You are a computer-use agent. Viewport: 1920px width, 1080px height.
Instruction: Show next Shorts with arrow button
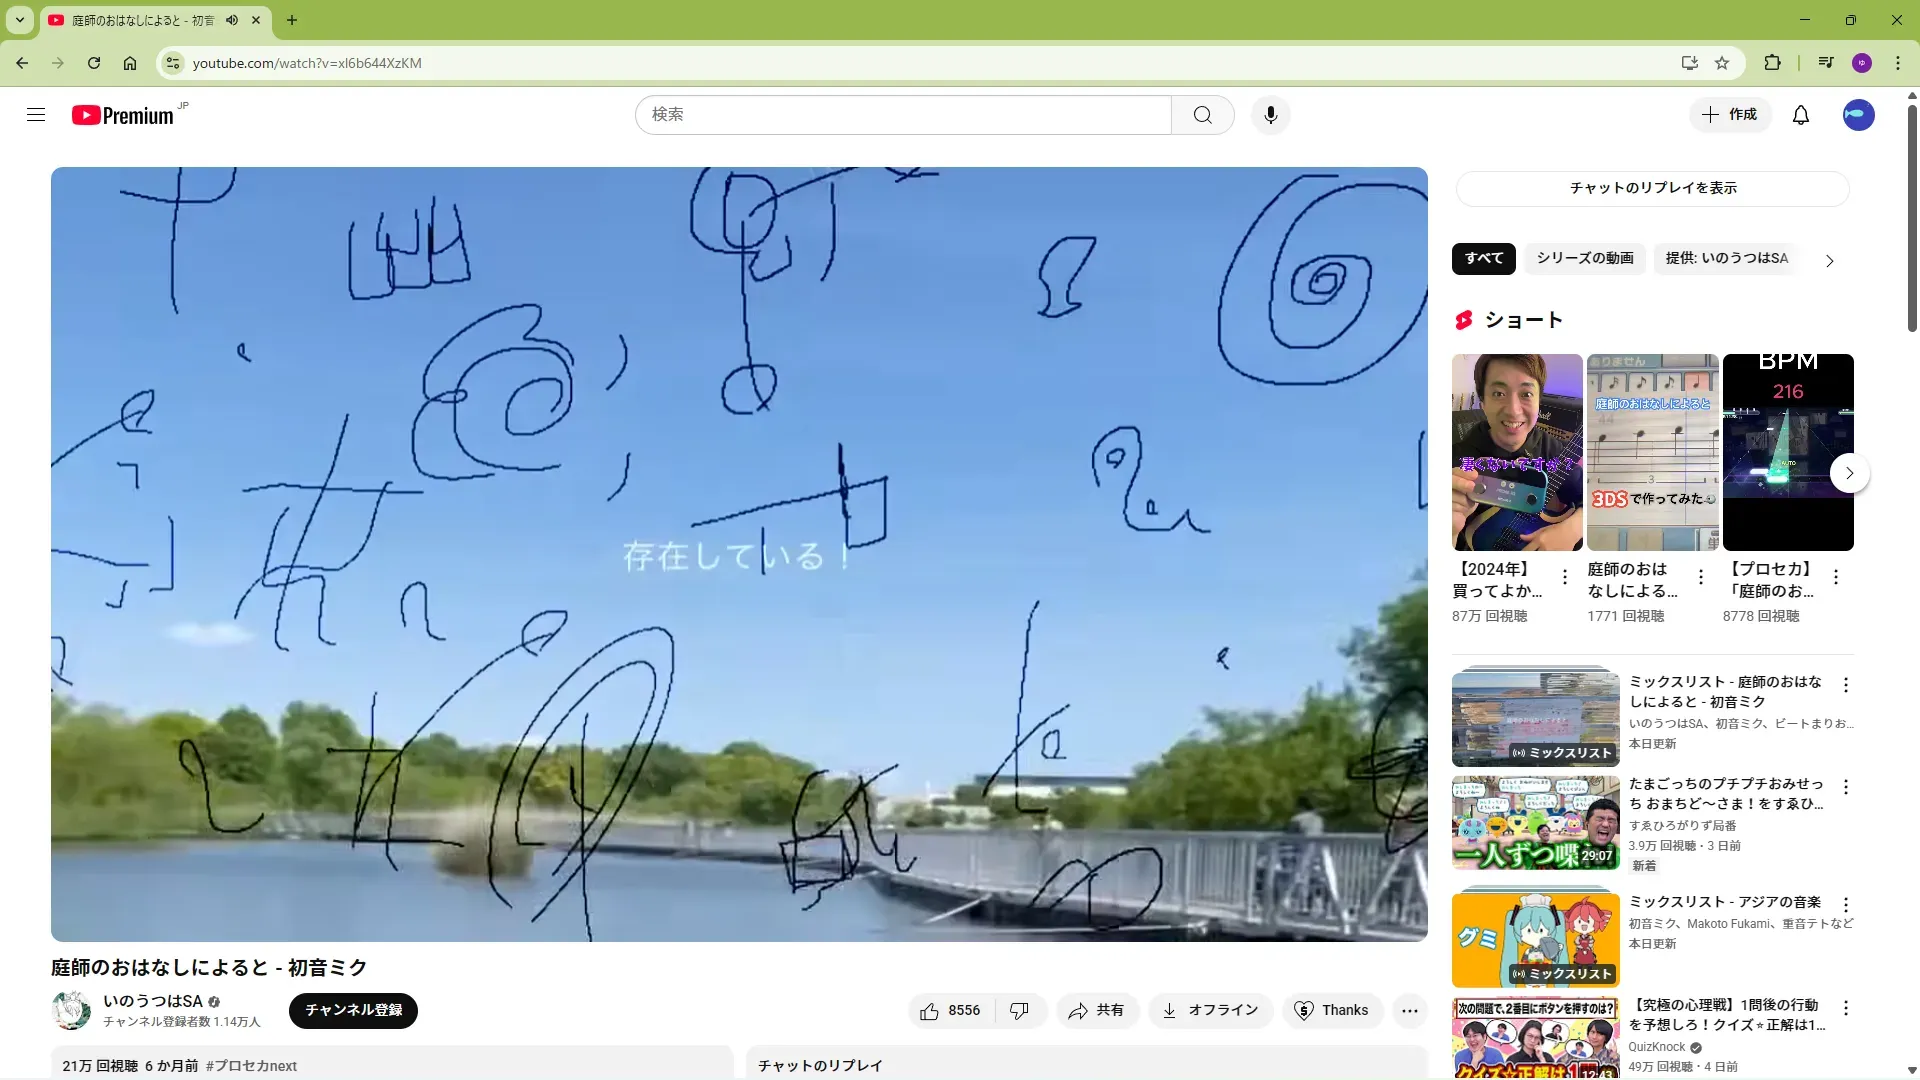click(x=1849, y=473)
